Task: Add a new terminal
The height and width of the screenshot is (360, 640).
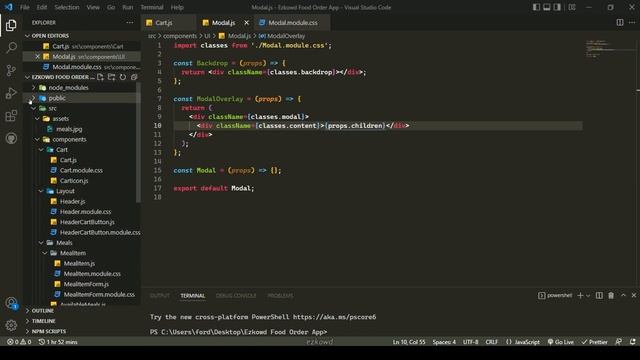Action: pyautogui.click(x=580, y=296)
